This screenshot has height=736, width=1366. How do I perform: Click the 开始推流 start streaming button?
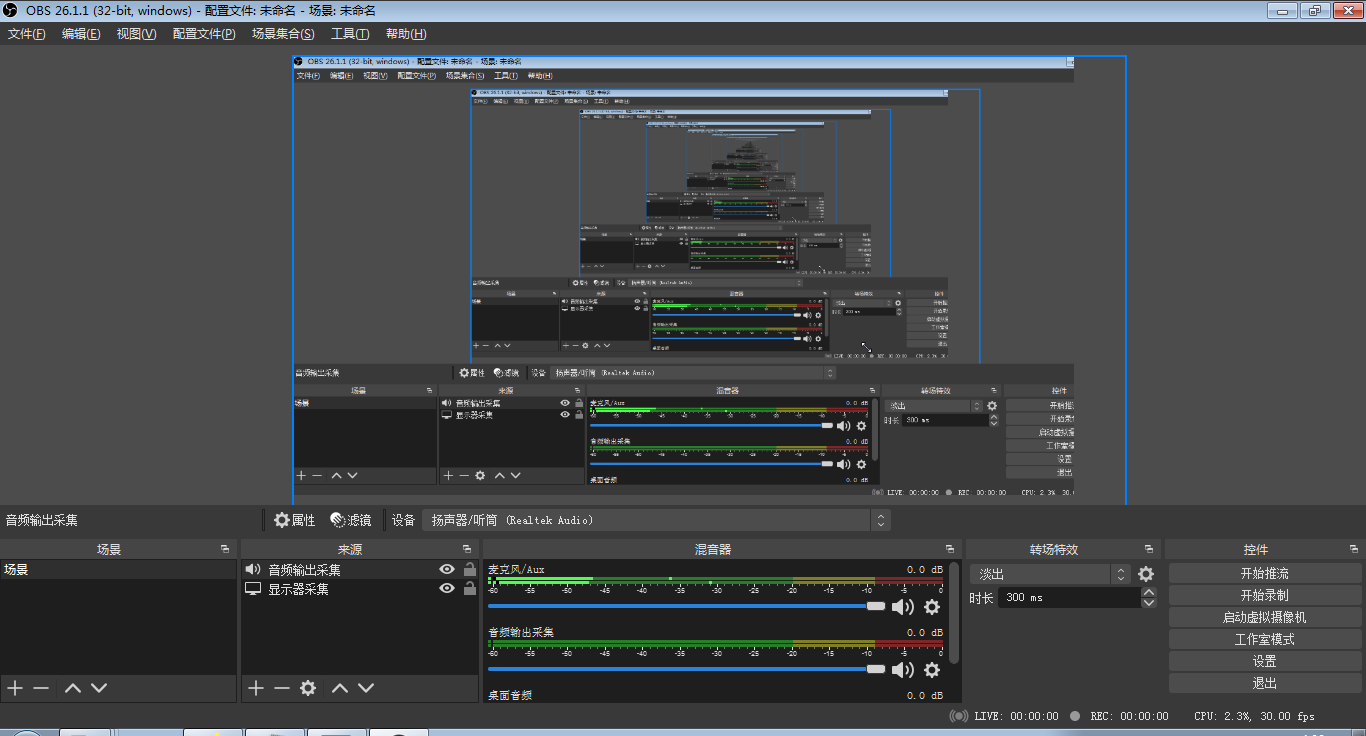pos(1264,574)
